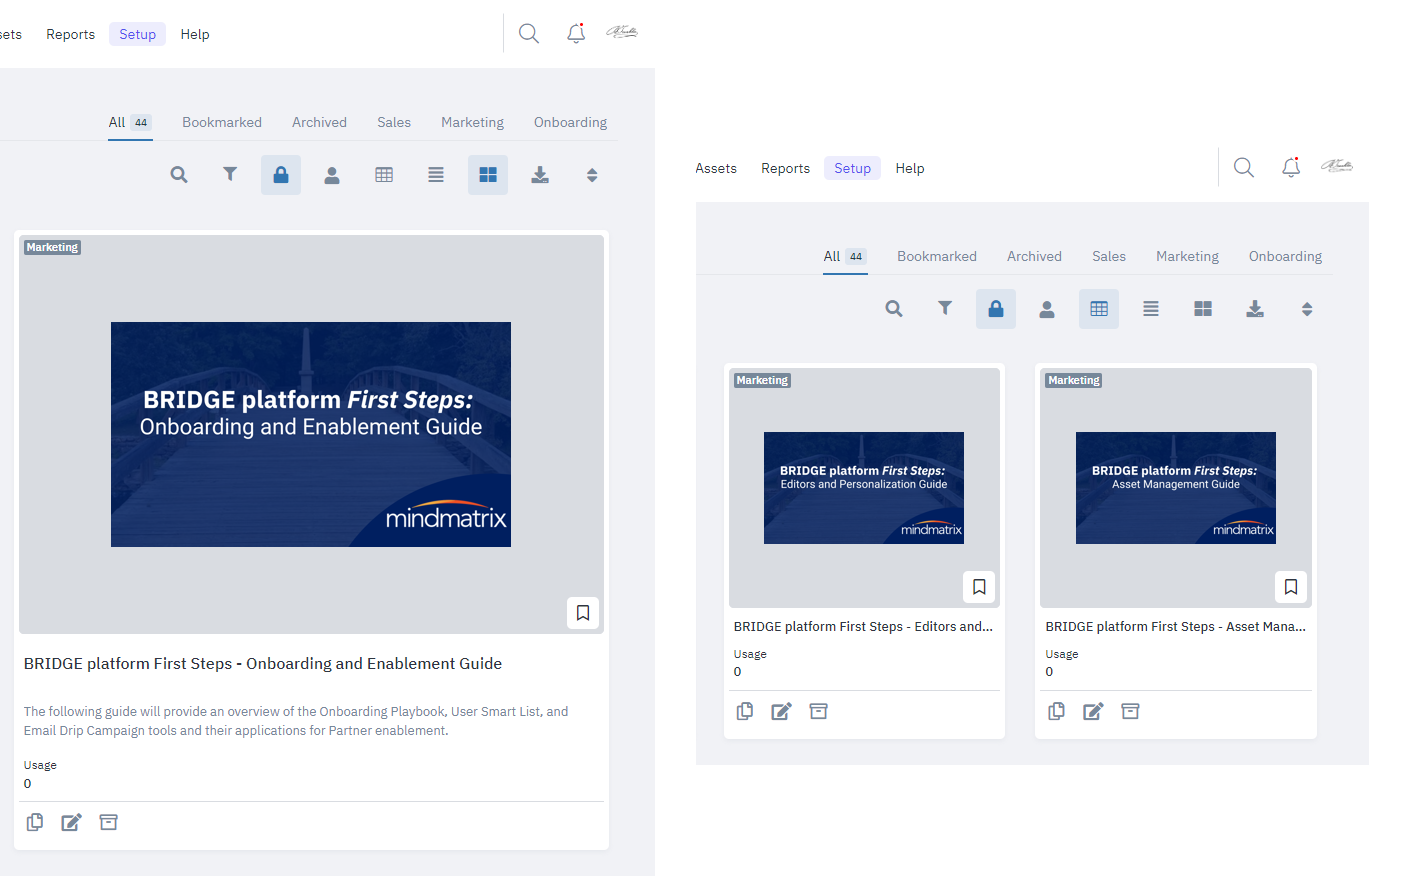Click the toolbar search icon in left panel
This screenshot has height=876, width=1406.
[179, 175]
